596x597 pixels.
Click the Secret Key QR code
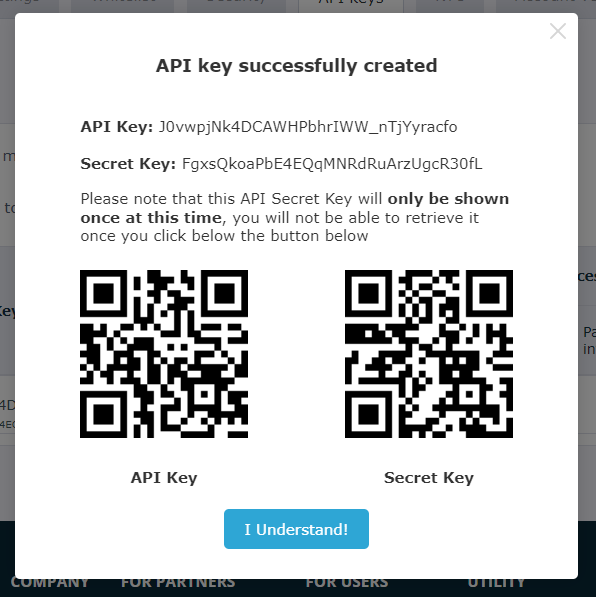pyautogui.click(x=429, y=354)
